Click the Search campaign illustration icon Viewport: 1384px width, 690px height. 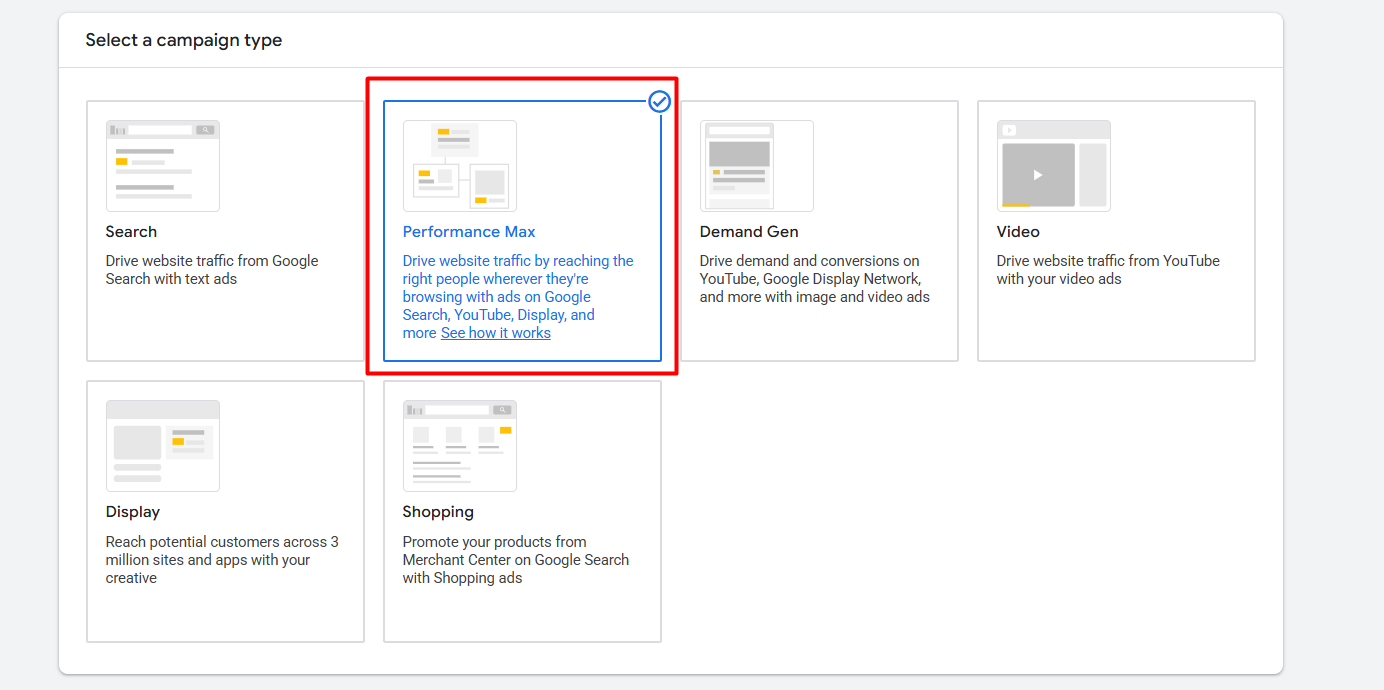(x=162, y=166)
